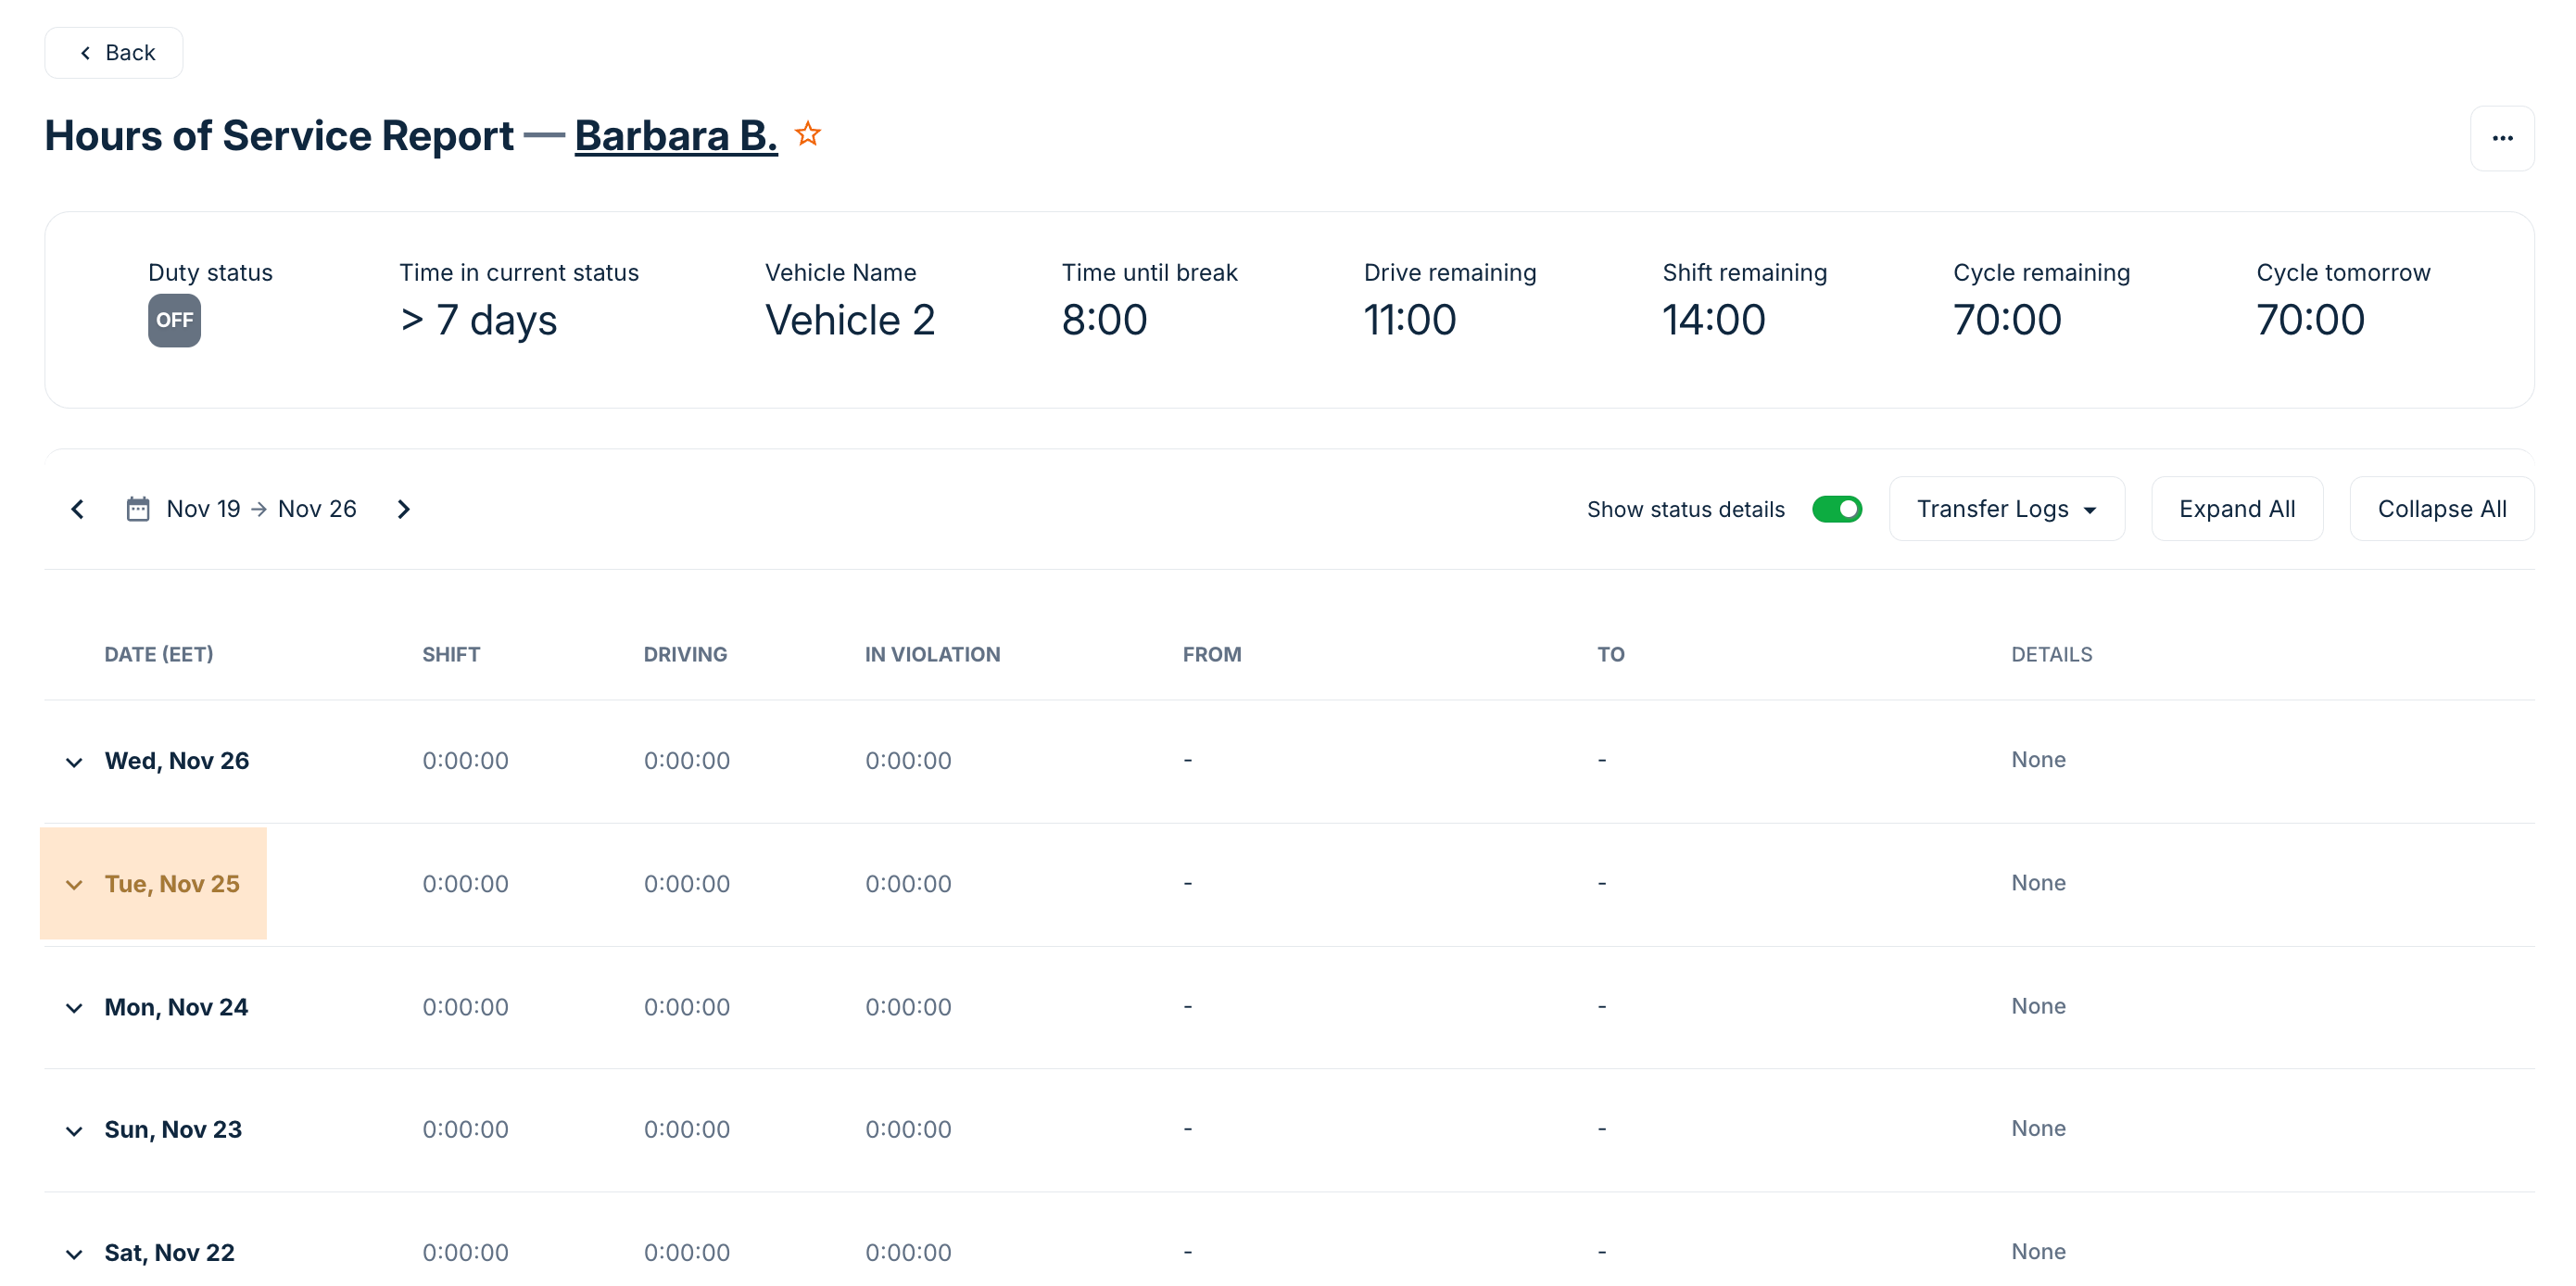Click the OFF duty status badge
2576x1286 pixels.
point(174,320)
